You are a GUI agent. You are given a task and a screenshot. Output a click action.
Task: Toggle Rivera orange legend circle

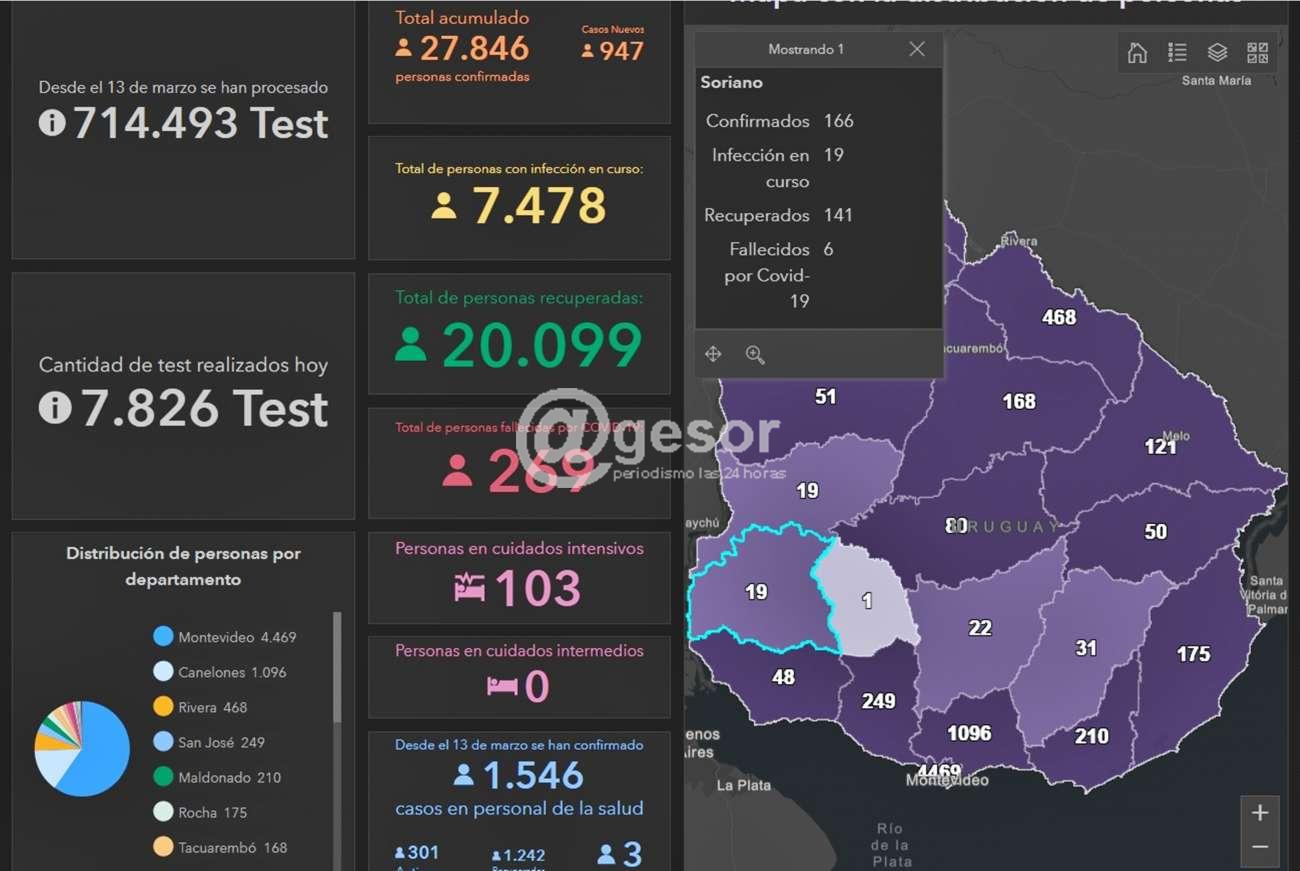pyautogui.click(x=163, y=707)
